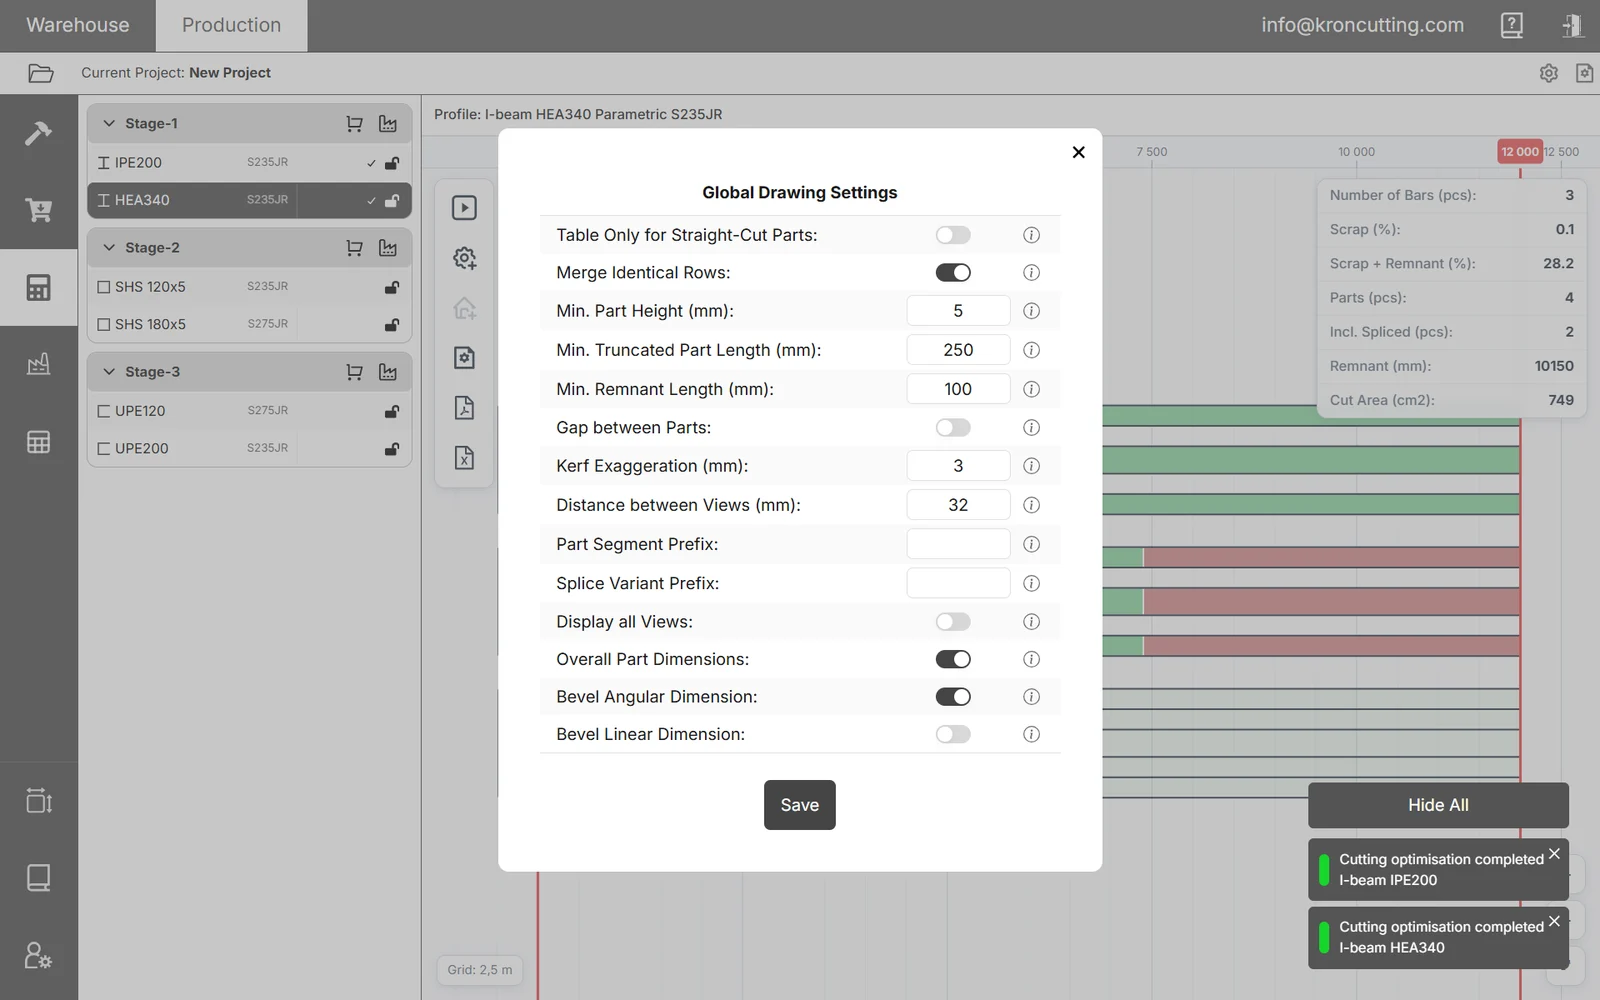Toggle Table Only for Straight-Cut Parts
This screenshot has width=1600, height=1000.
953,235
